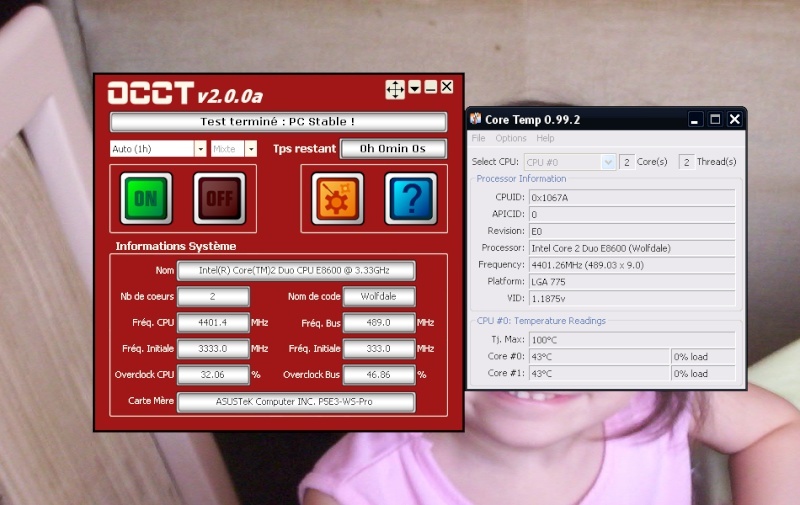Click Fréq. Bus value 489.0
Viewport: 800px width, 505px height.
(x=379, y=323)
